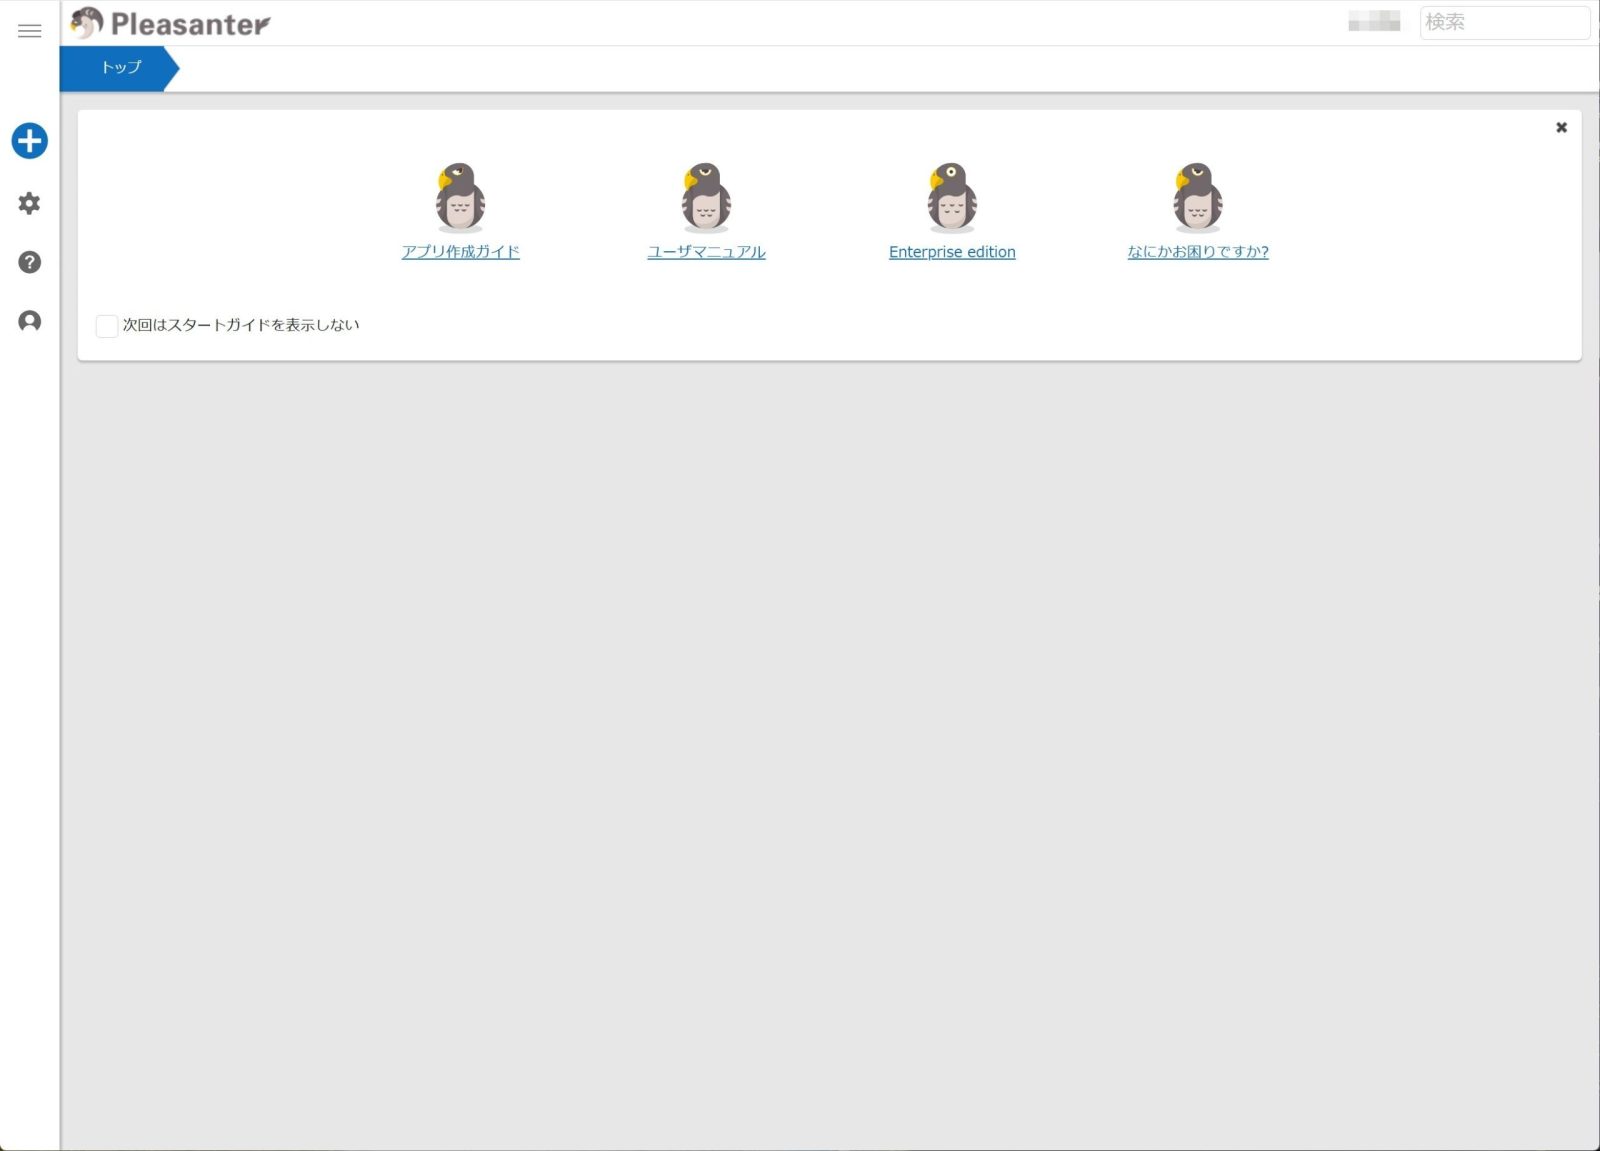Click the bird icon above ユーザマニュアル
Screen dimensions: 1600x1151
706,197
